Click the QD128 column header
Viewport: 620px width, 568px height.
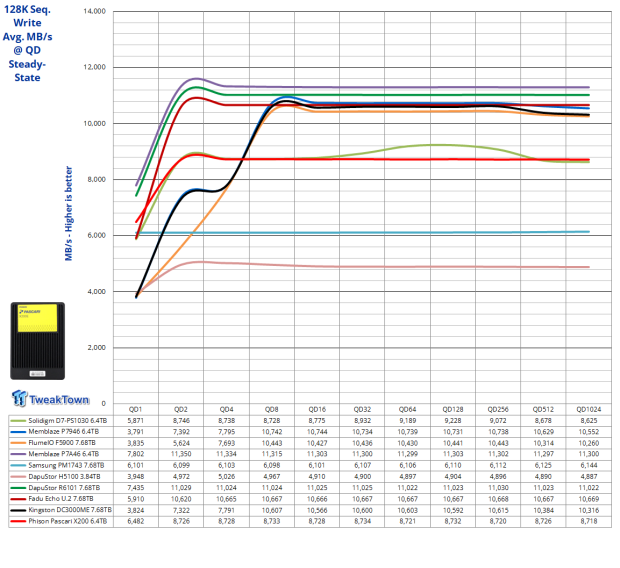point(453,409)
